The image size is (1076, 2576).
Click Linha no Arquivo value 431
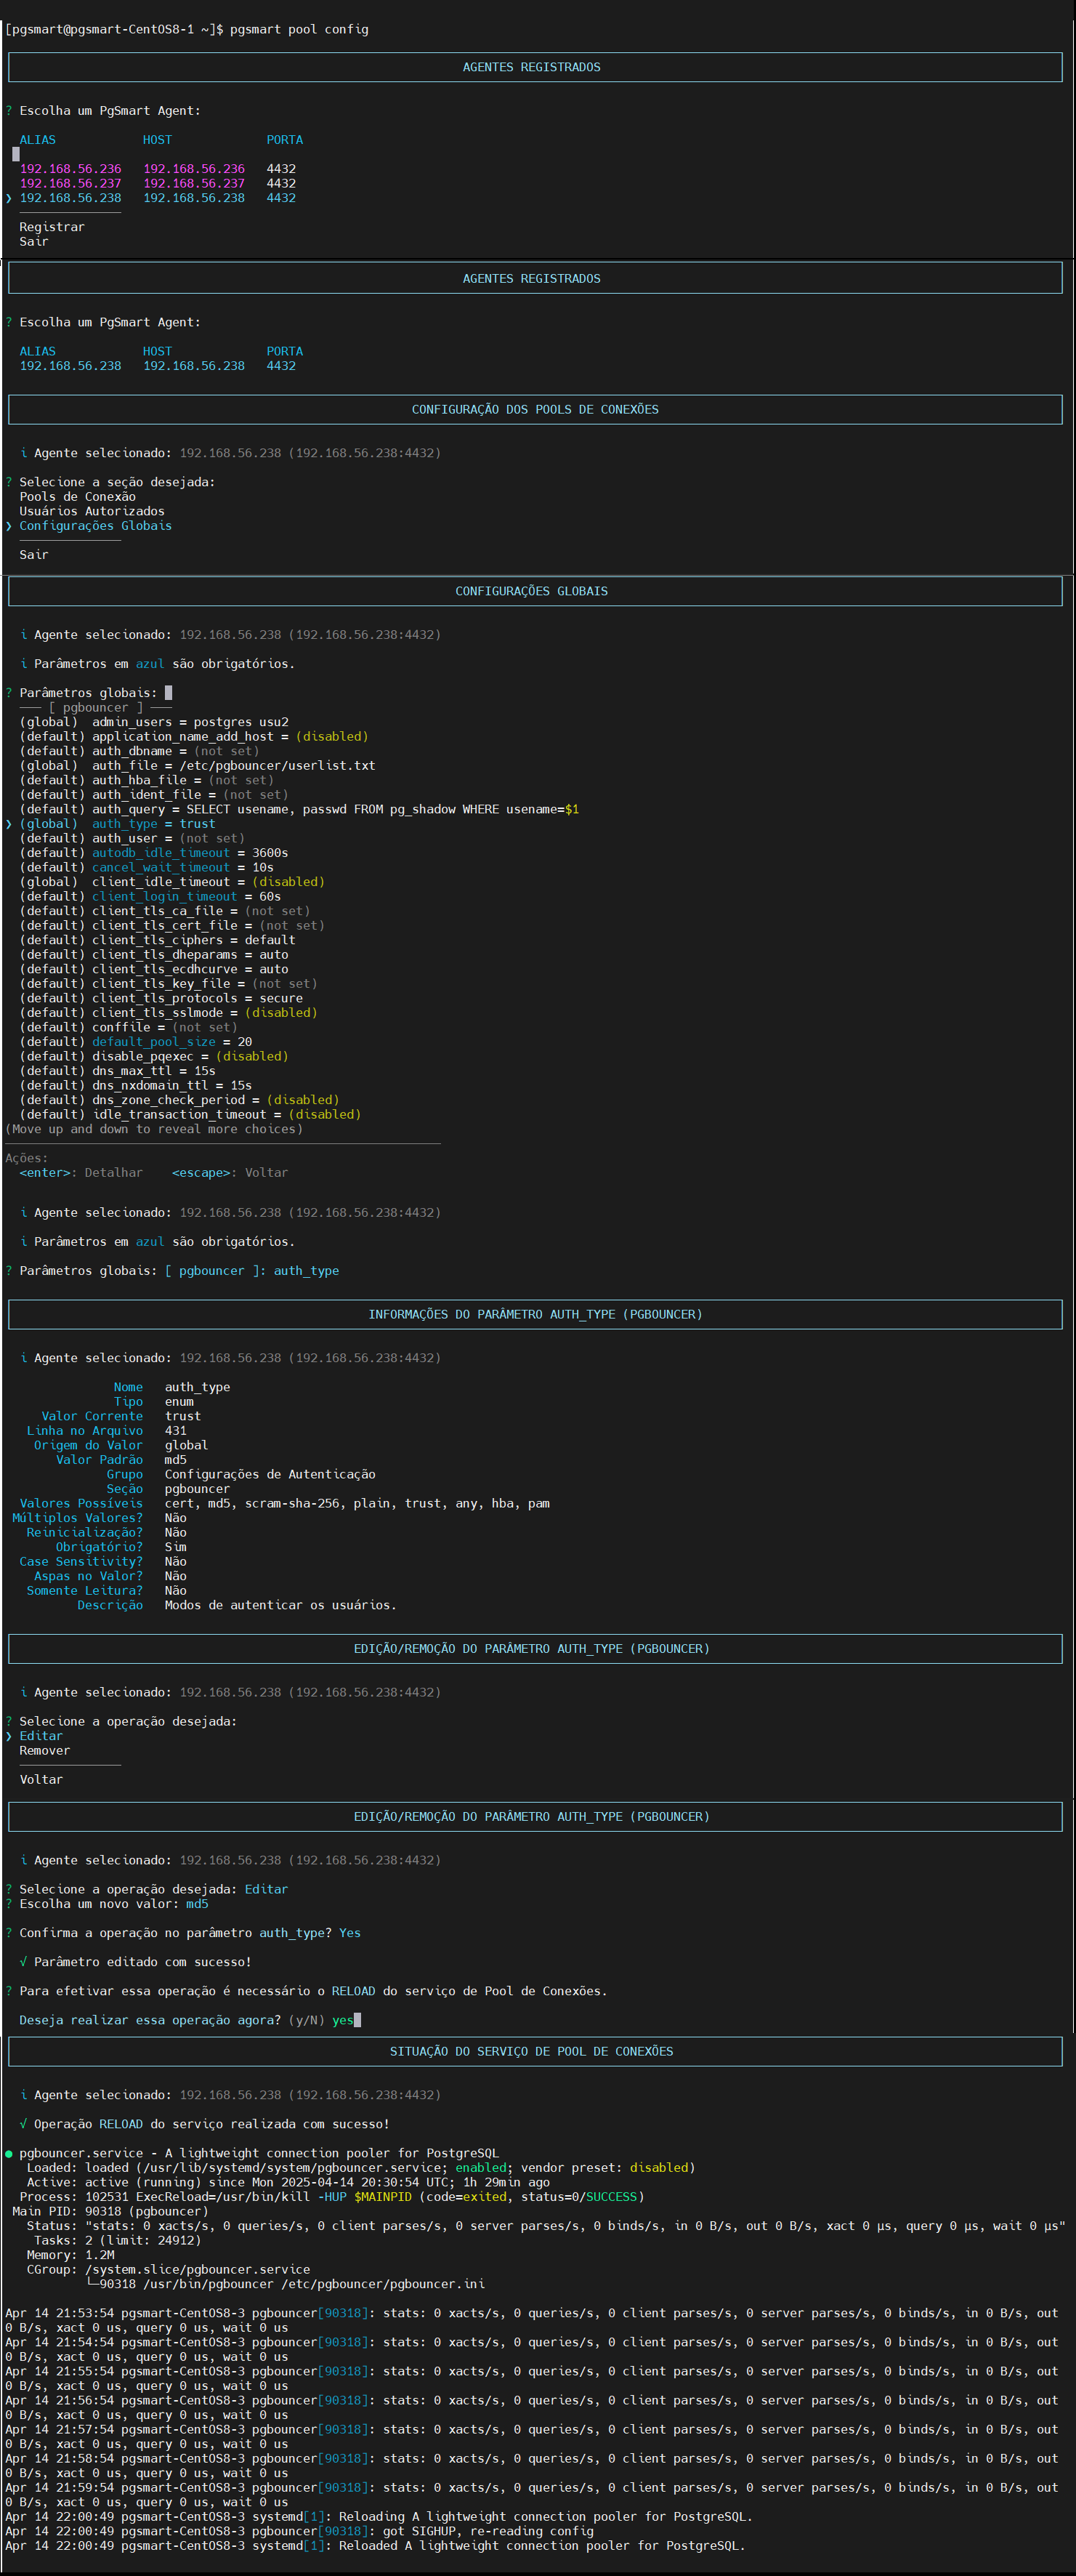176,1431
